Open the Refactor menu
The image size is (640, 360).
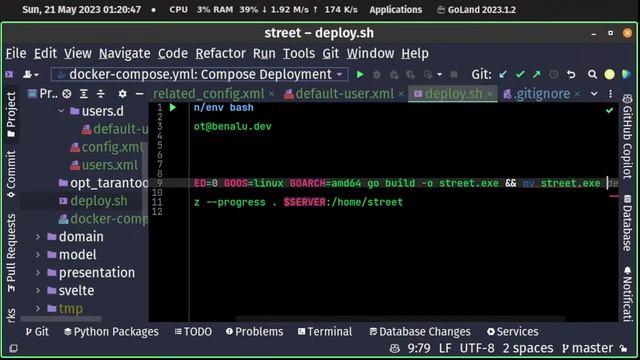pyautogui.click(x=220, y=53)
